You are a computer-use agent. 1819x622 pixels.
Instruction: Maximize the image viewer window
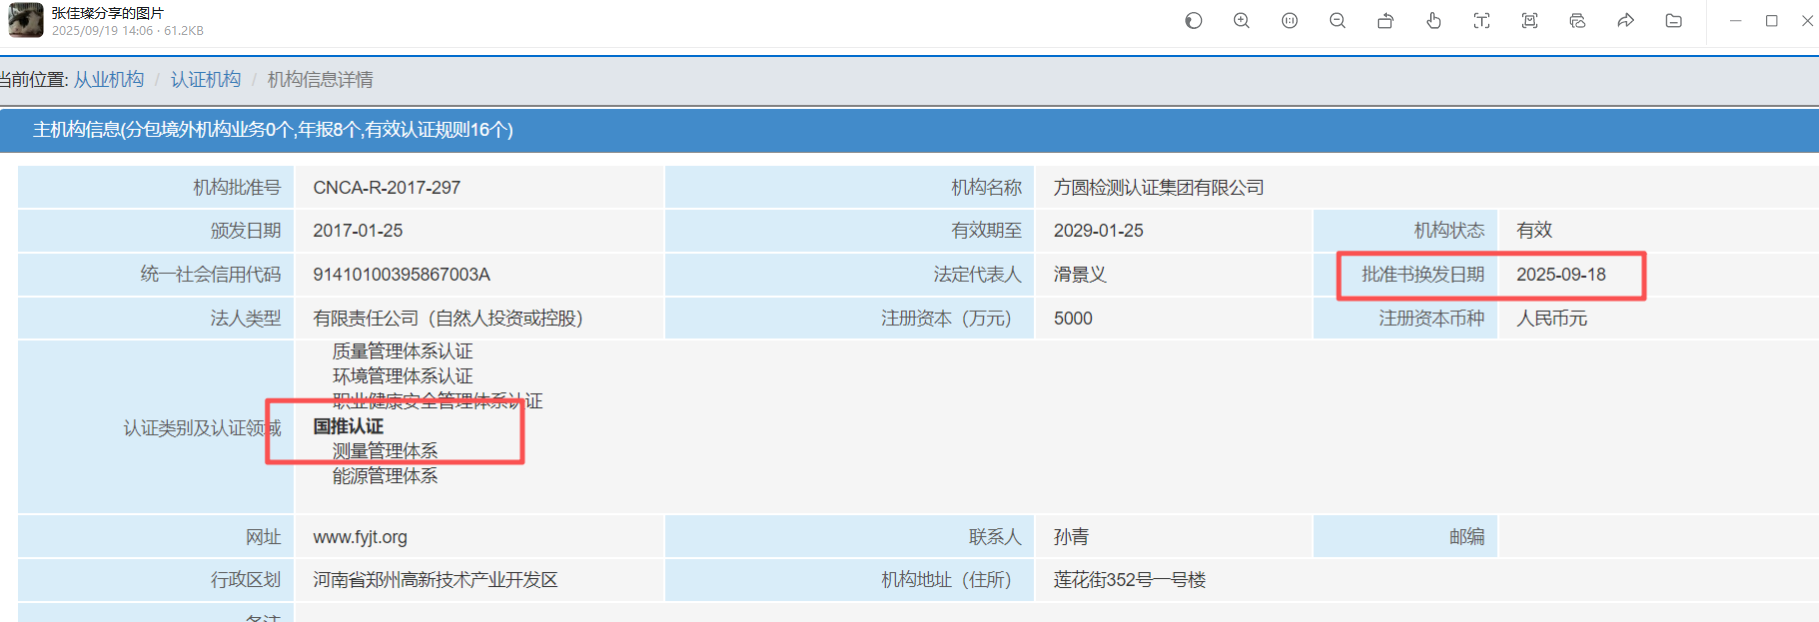pyautogui.click(x=1771, y=21)
